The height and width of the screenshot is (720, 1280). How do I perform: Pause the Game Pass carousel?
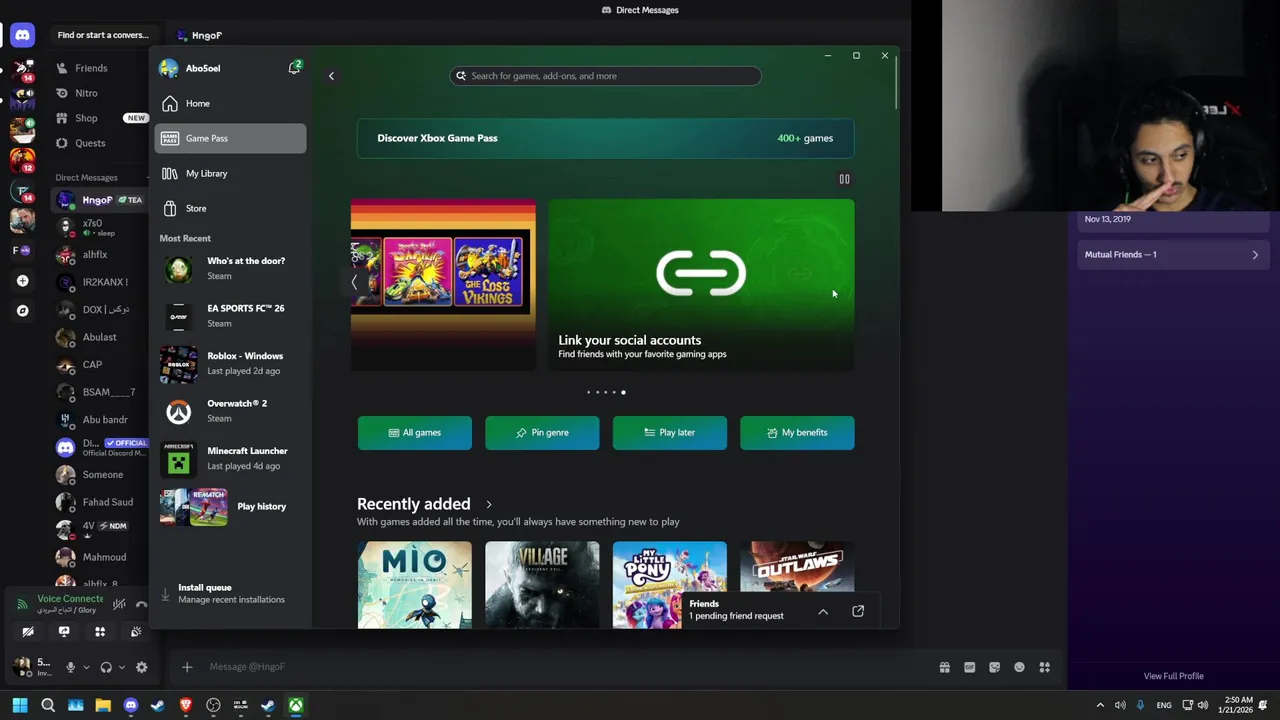844,179
